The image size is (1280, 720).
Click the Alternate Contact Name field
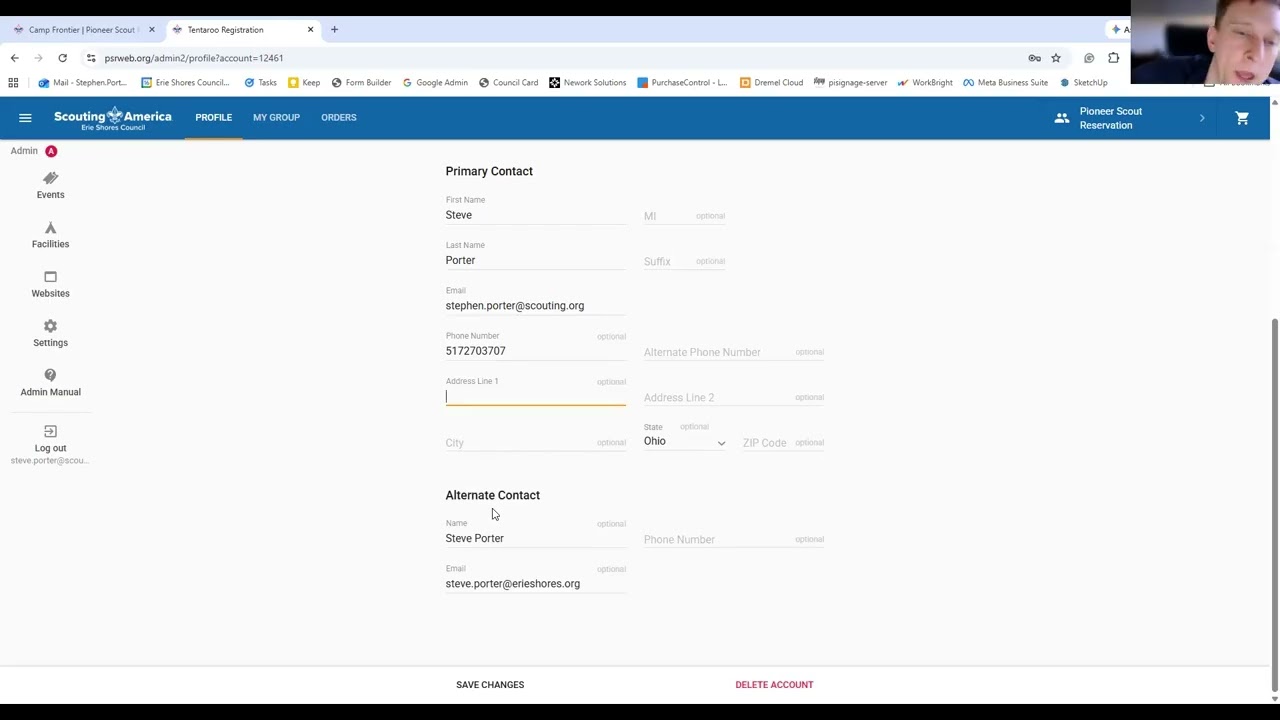[535, 538]
